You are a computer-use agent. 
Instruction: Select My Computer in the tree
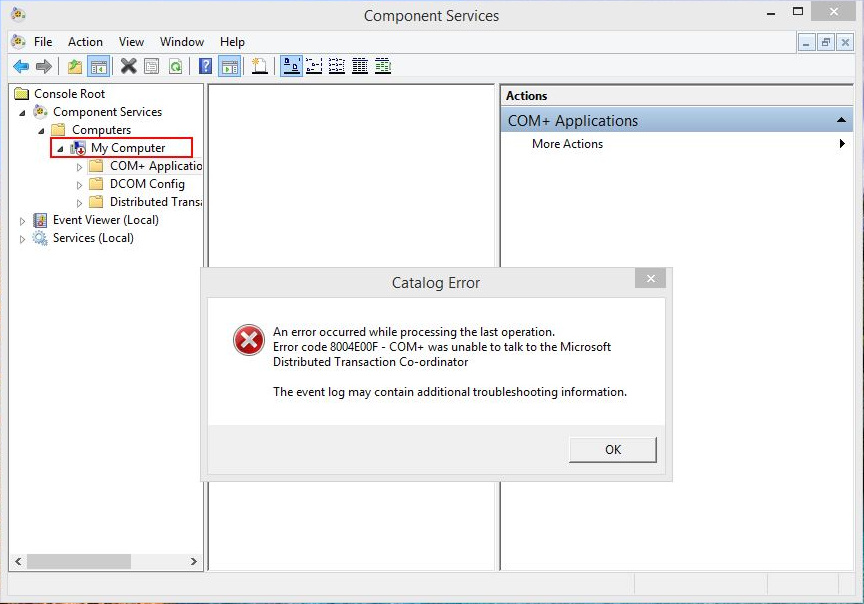click(128, 148)
